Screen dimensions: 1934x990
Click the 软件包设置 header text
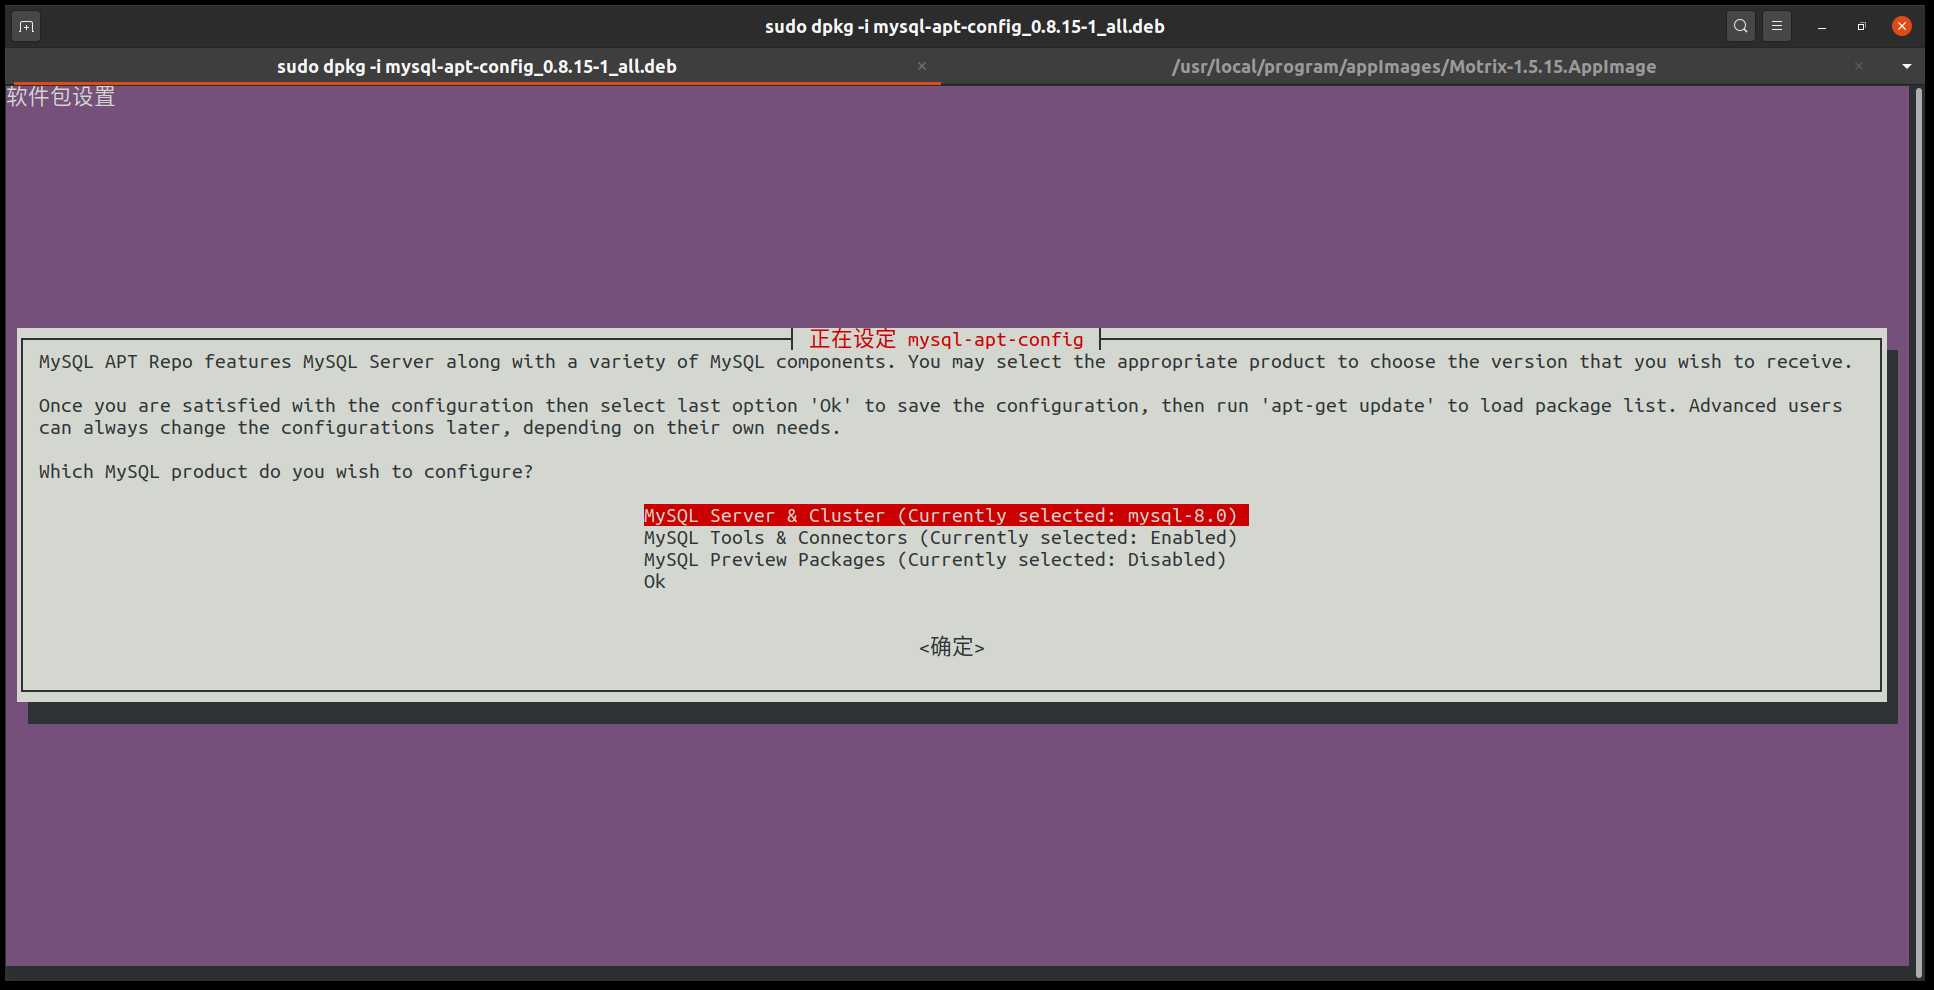point(61,97)
